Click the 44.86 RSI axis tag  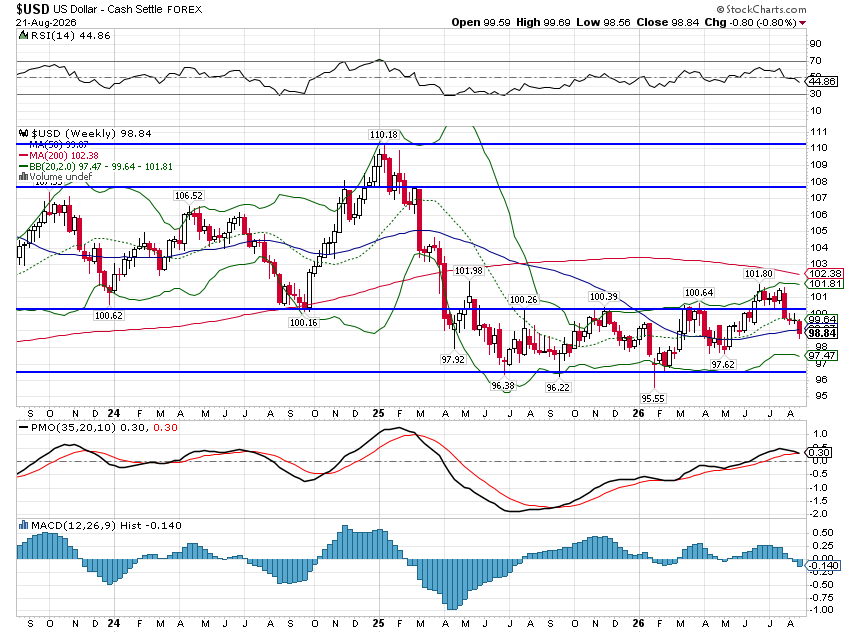tap(822, 82)
